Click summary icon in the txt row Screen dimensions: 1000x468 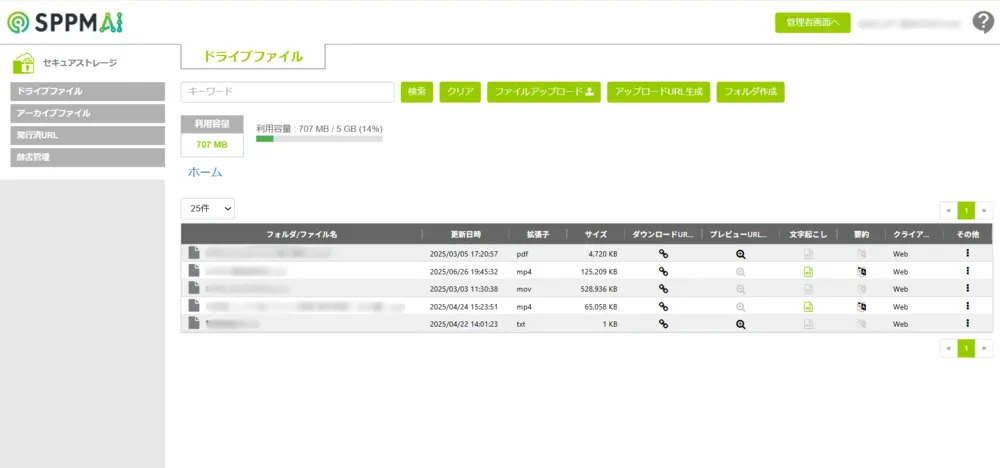[x=862, y=324]
